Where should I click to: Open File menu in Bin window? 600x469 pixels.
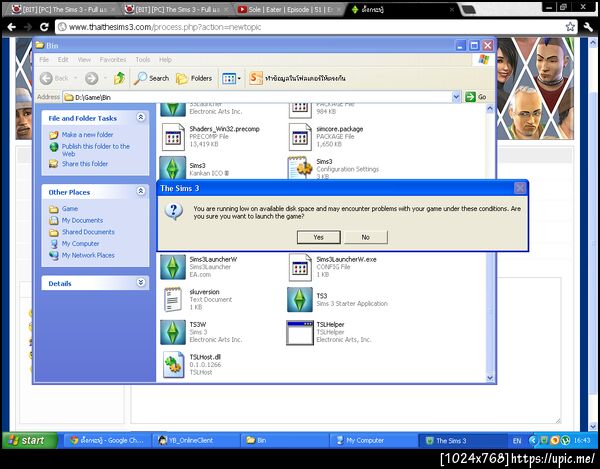44,60
